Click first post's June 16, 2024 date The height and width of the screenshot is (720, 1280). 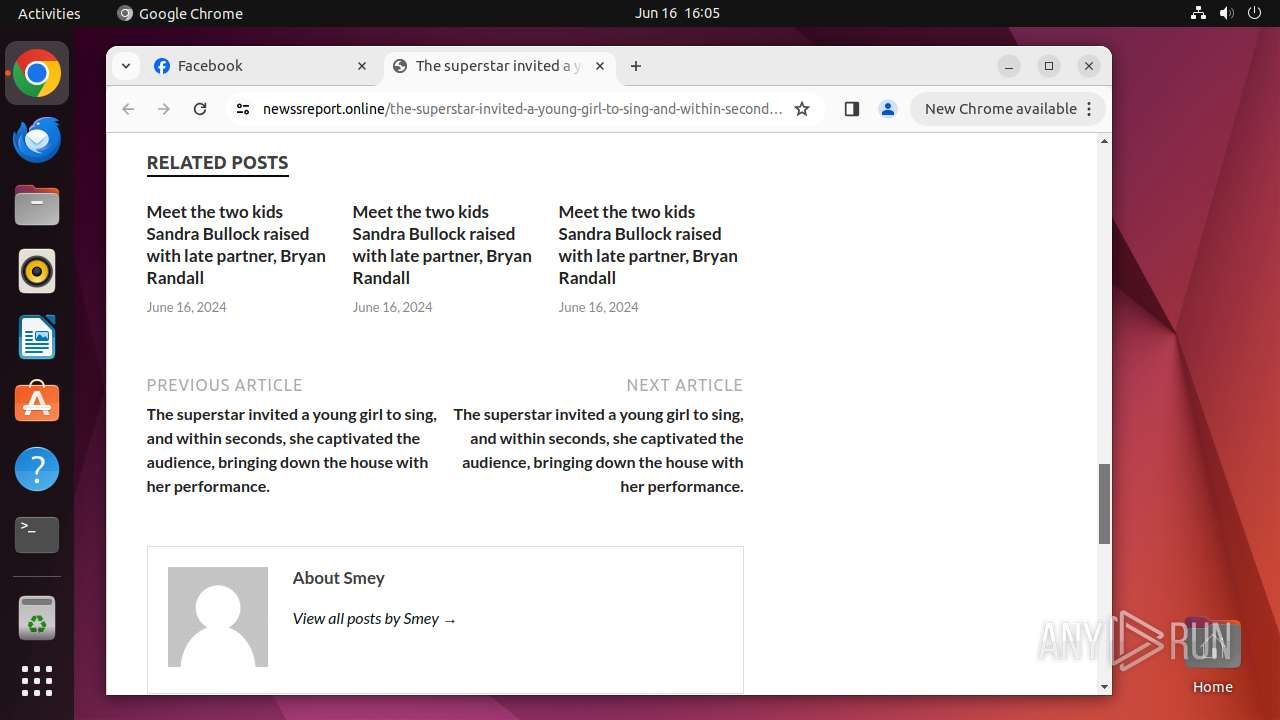coord(187,307)
